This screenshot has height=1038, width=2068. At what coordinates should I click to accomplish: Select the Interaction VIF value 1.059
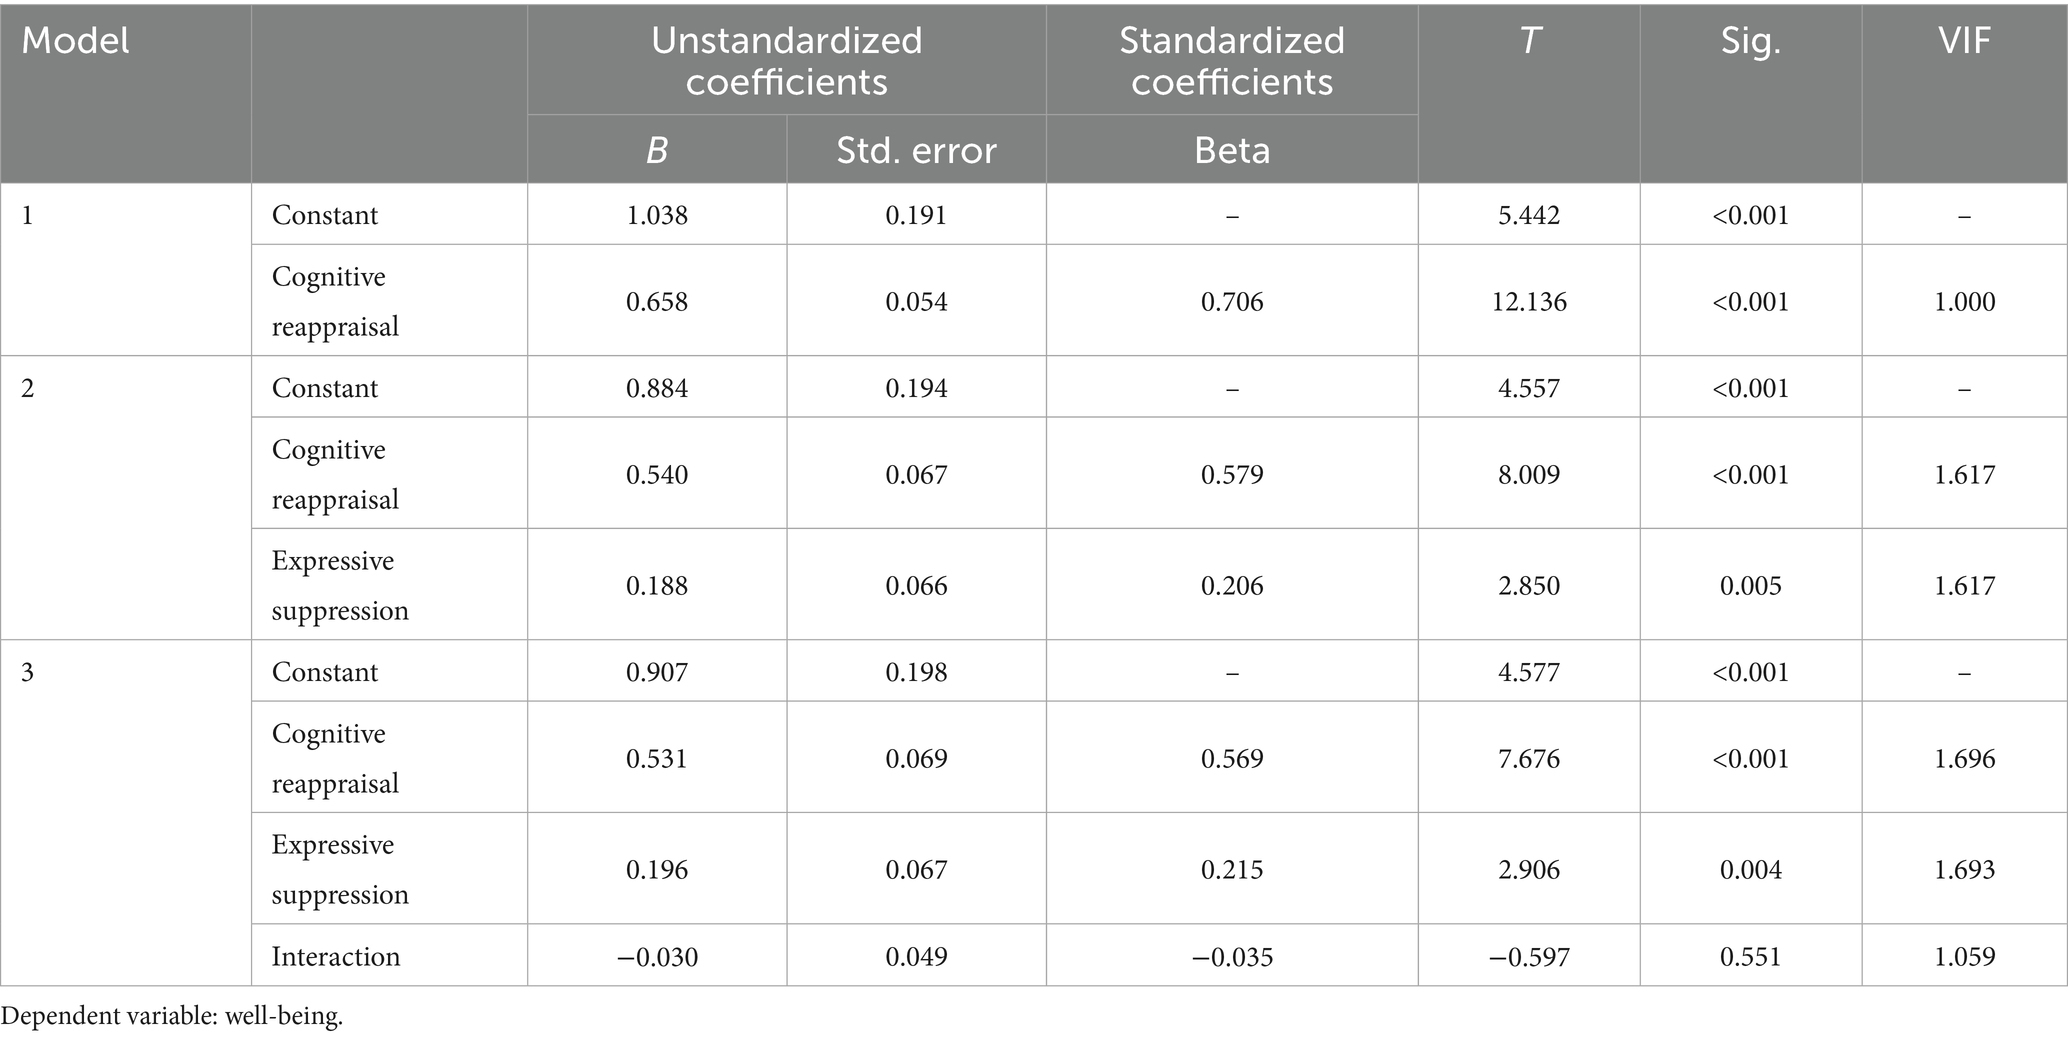(x=1964, y=956)
